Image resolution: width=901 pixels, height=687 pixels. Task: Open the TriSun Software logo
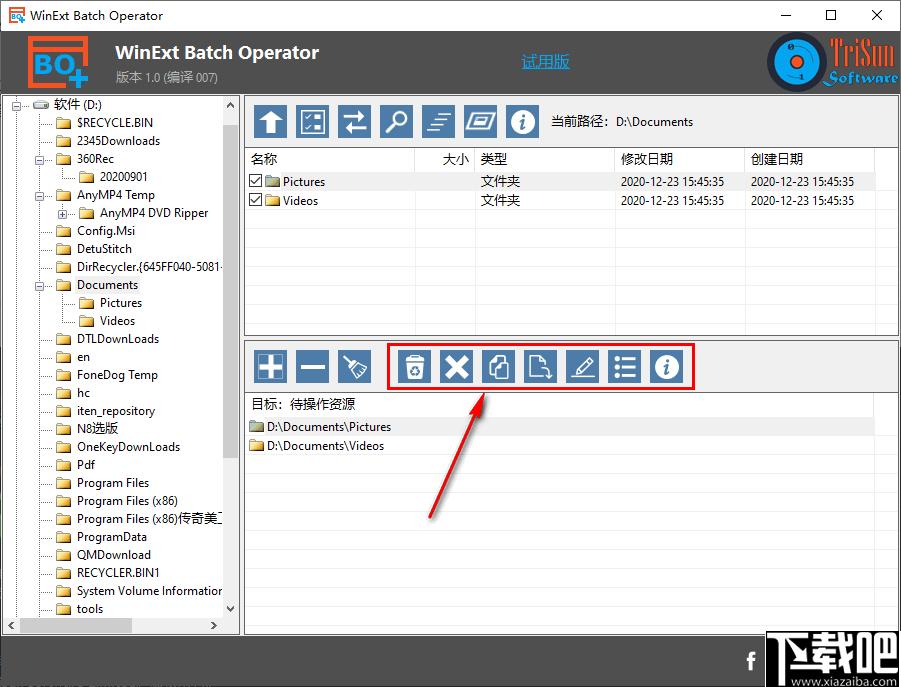pyautogui.click(x=833, y=61)
